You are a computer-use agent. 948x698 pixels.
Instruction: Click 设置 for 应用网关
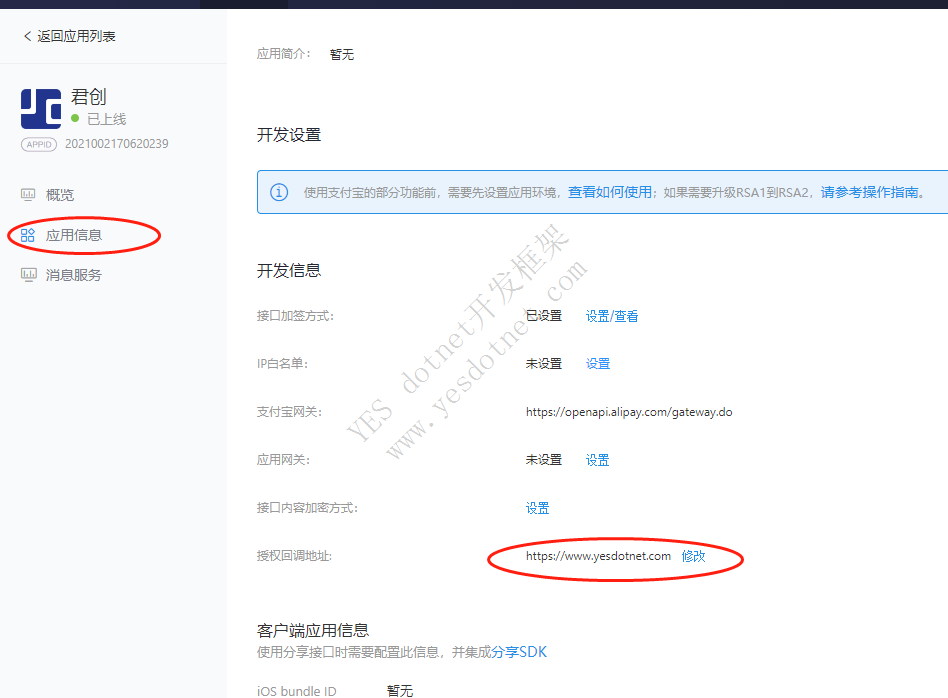[x=597, y=460]
